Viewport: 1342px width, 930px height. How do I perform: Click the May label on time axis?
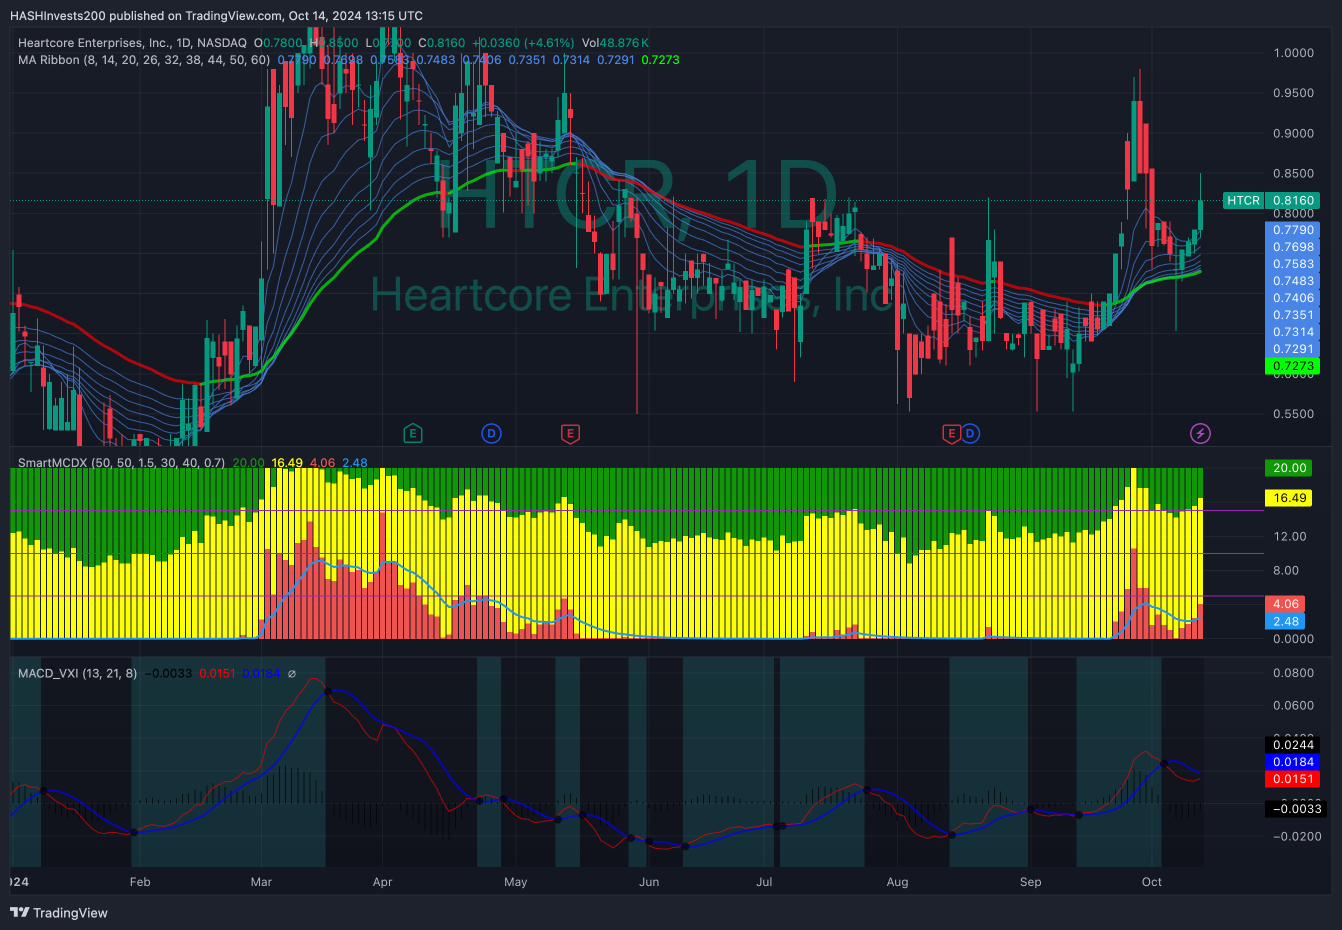(x=515, y=882)
